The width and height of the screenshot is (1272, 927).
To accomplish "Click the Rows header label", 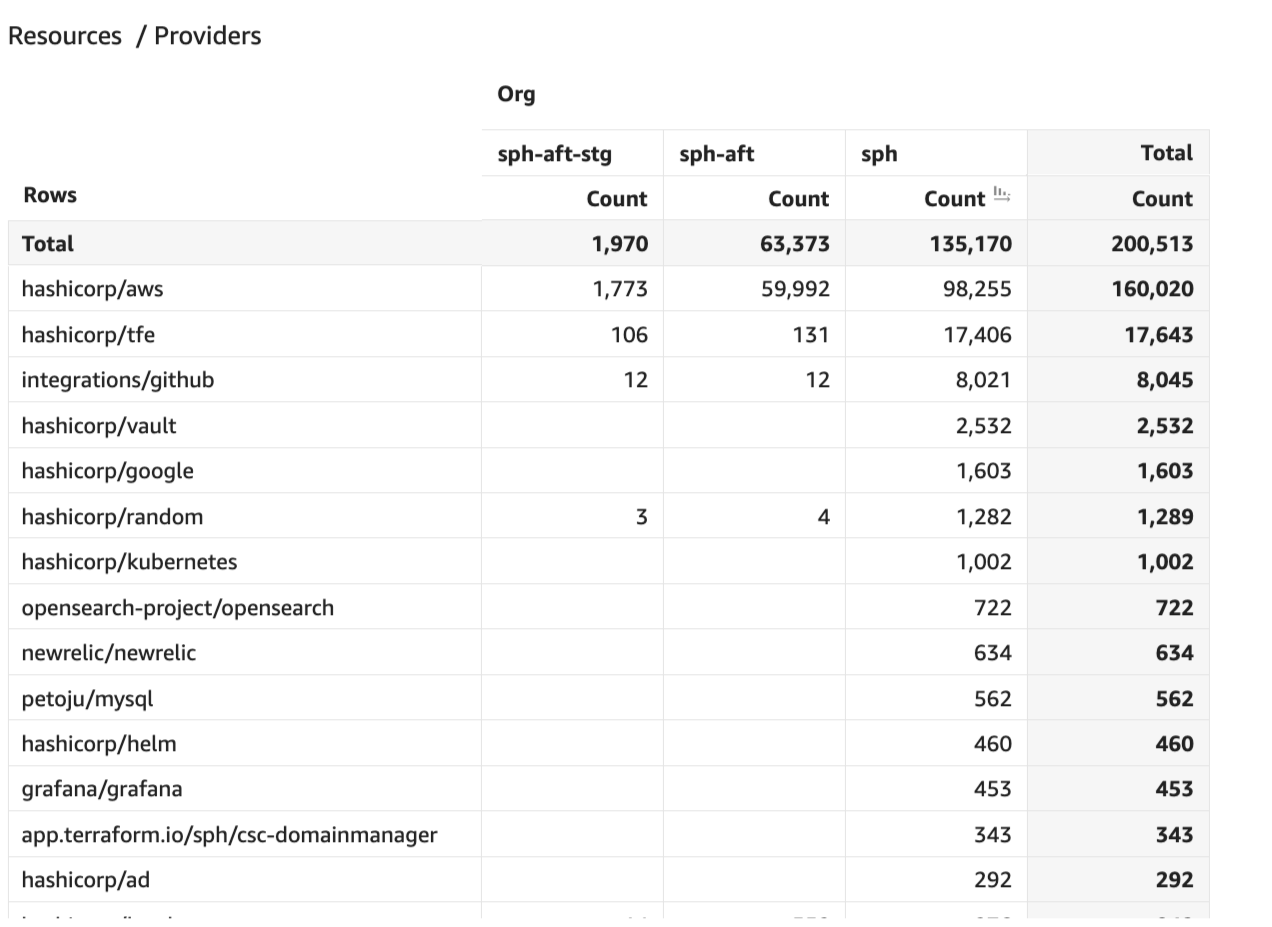I will (x=50, y=195).
